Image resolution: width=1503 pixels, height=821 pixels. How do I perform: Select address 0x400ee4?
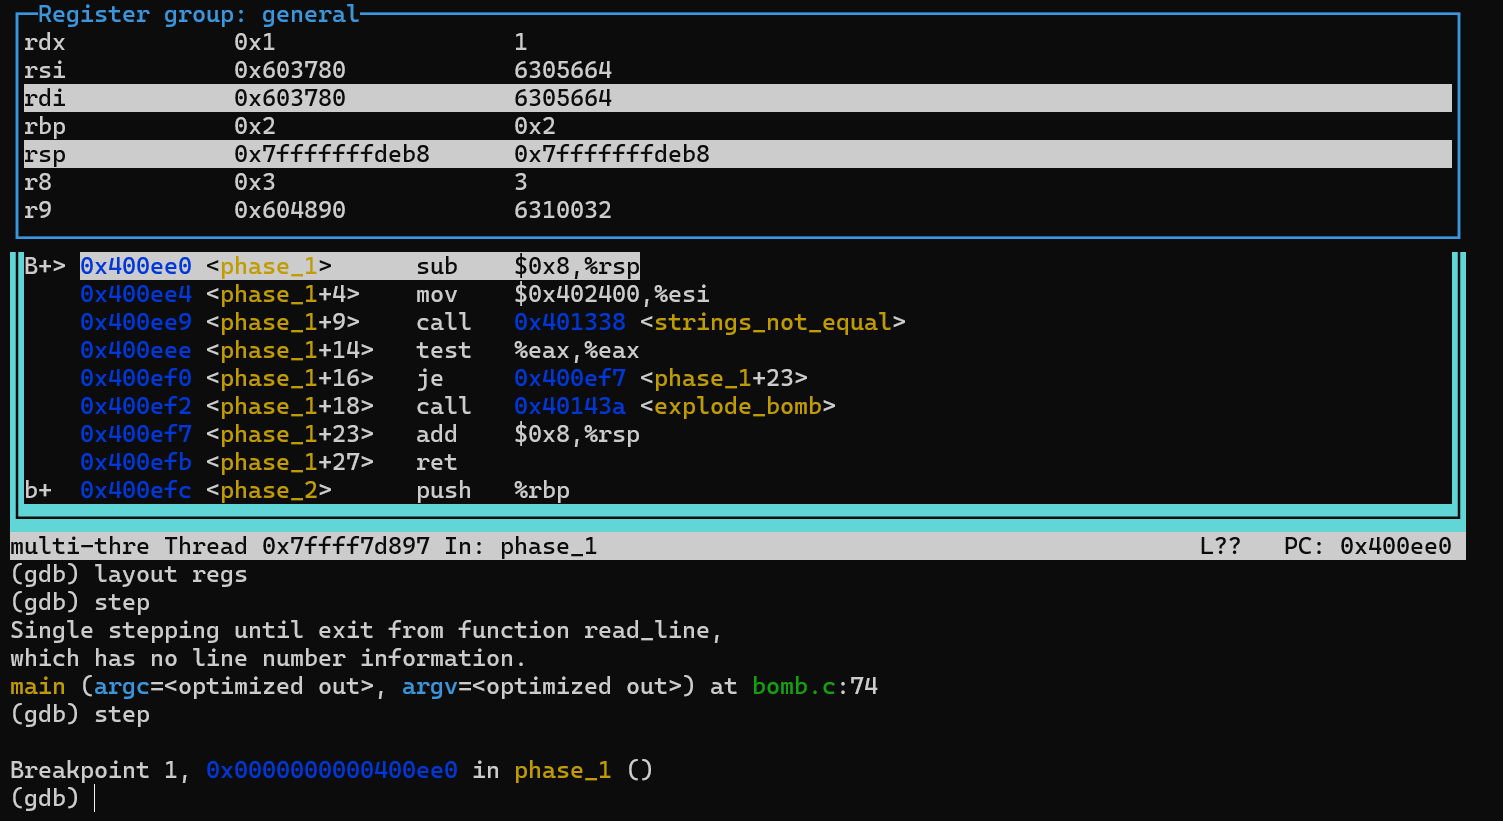point(136,294)
